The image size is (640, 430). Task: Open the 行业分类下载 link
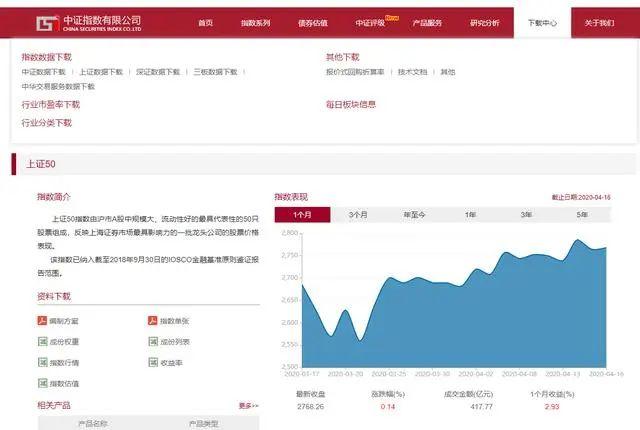(47, 123)
